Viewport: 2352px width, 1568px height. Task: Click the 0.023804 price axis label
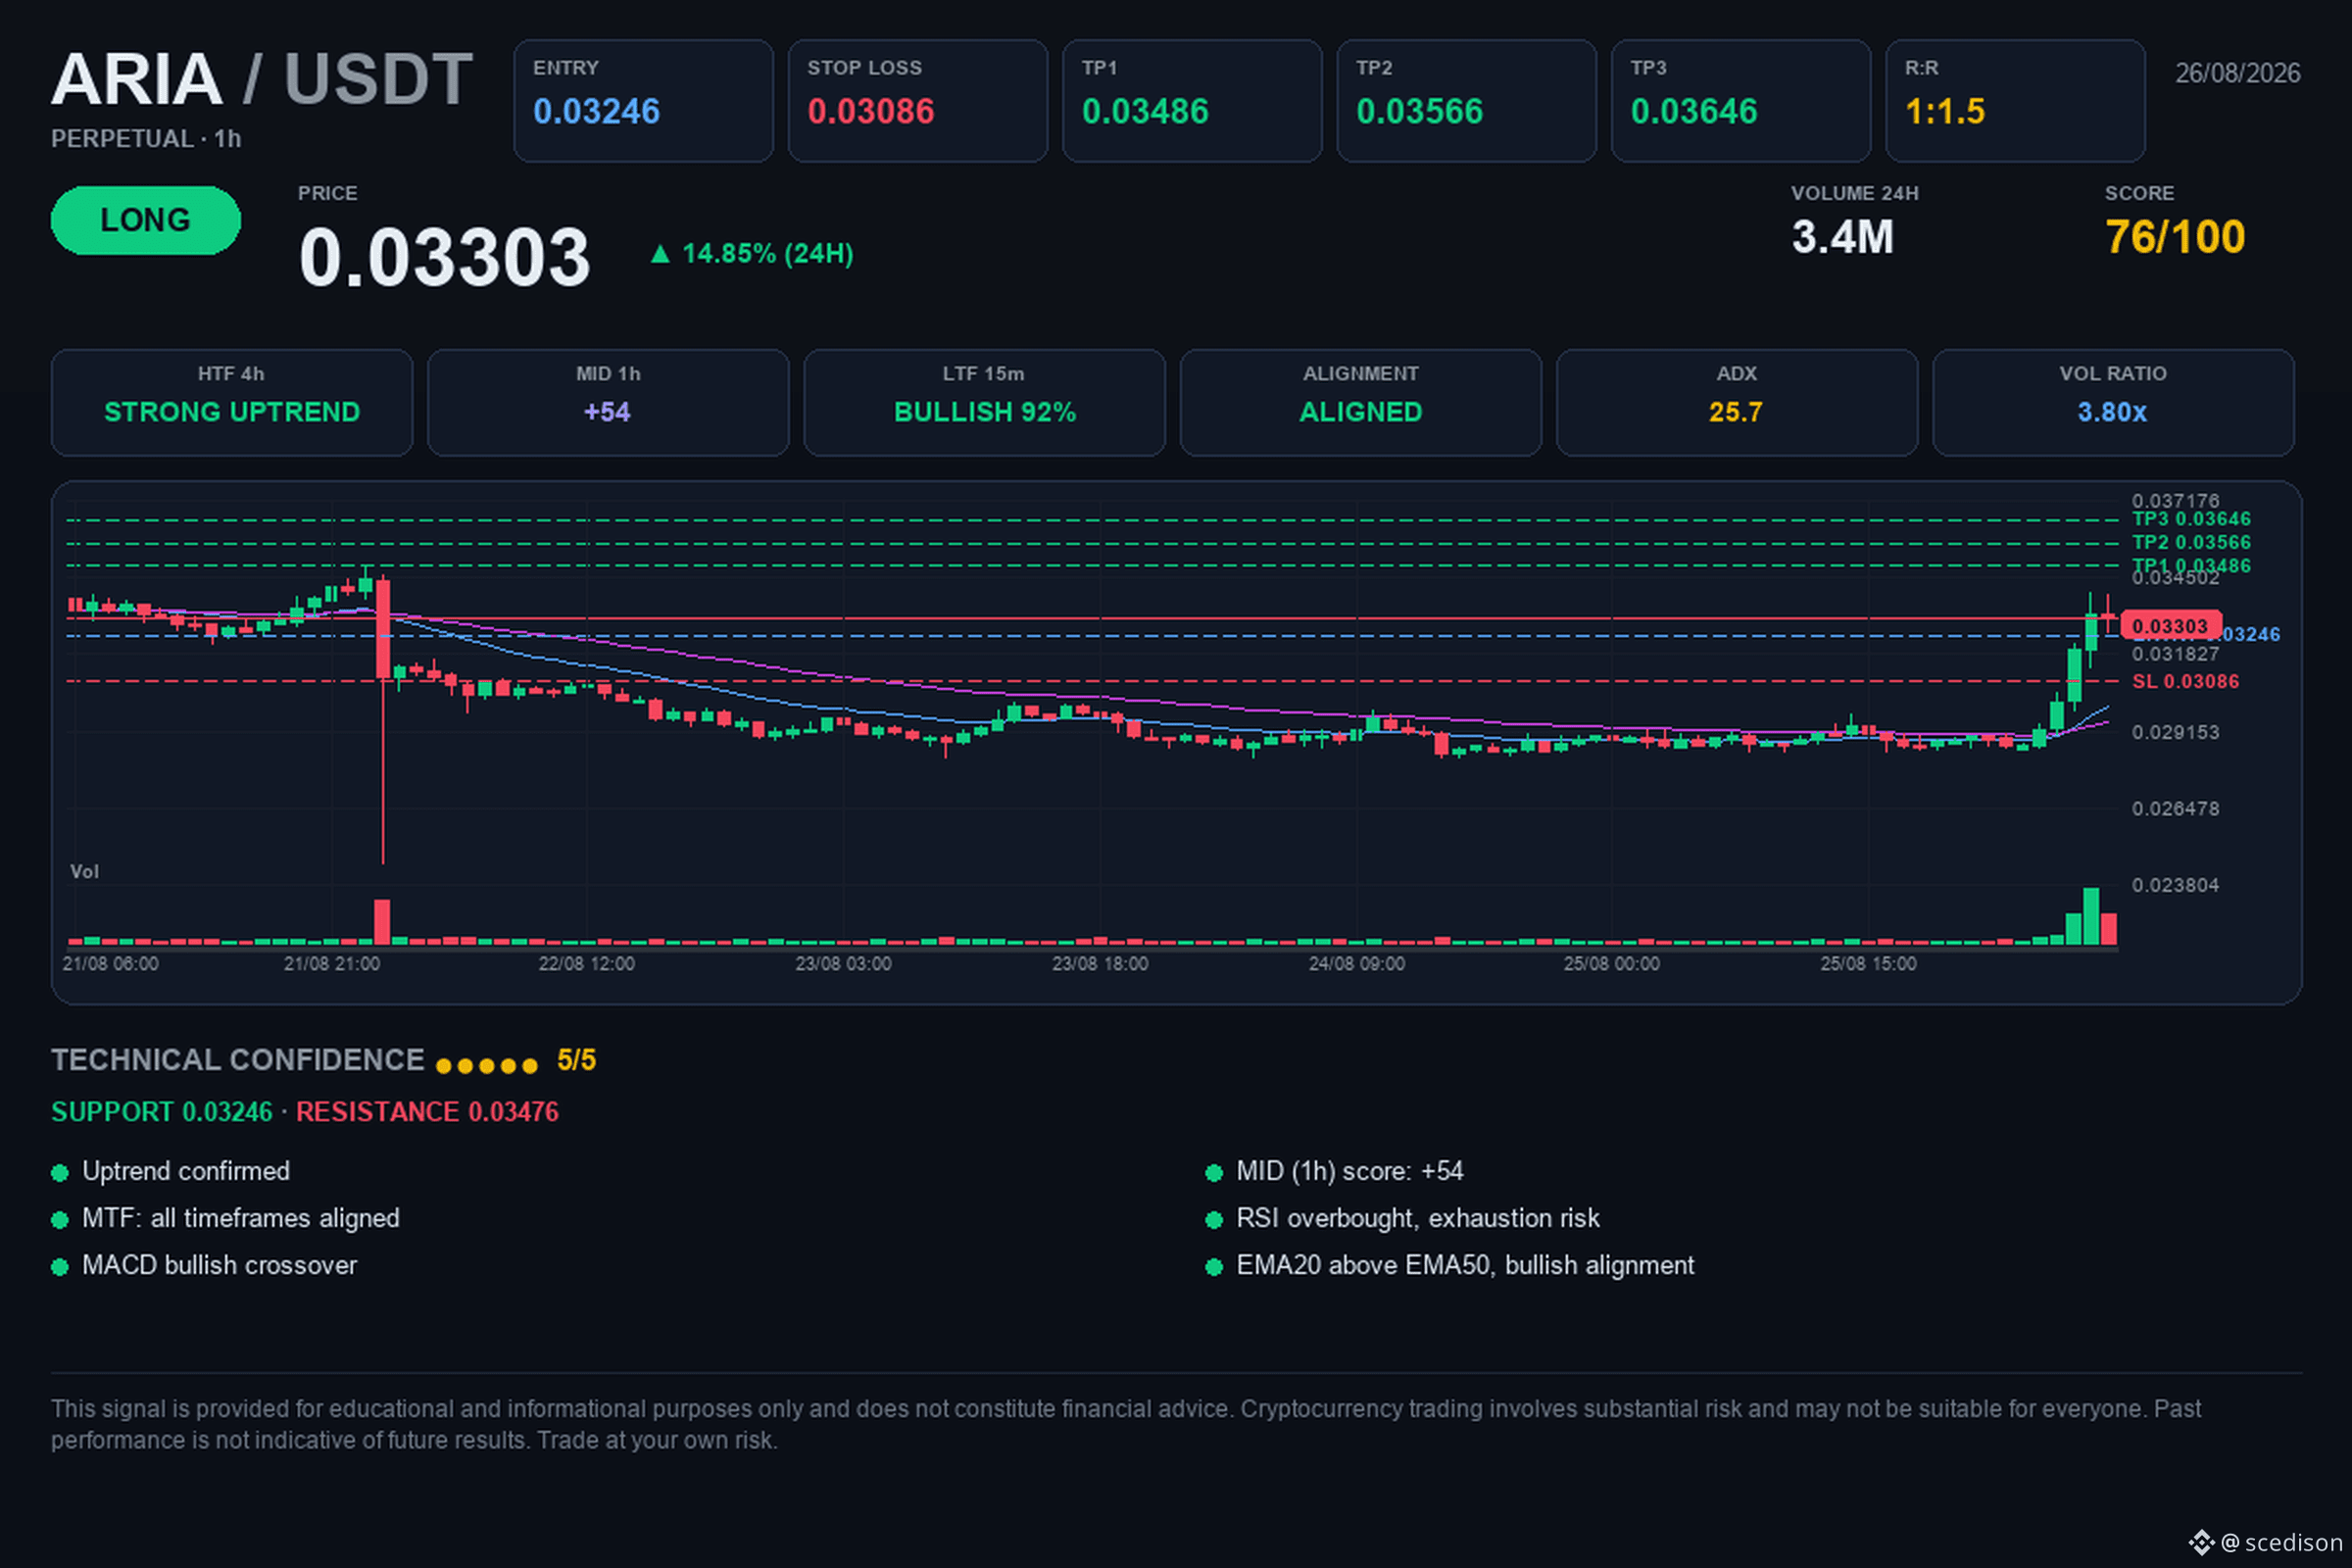(2175, 886)
